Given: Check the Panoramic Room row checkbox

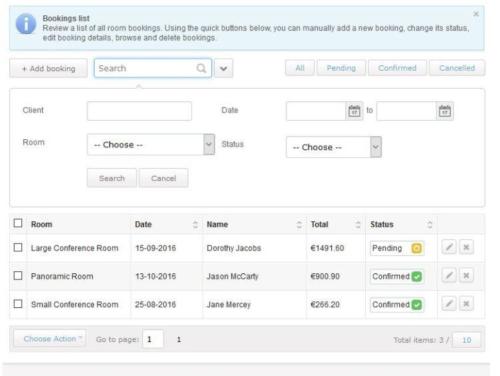Looking at the screenshot, I should point(18,276).
